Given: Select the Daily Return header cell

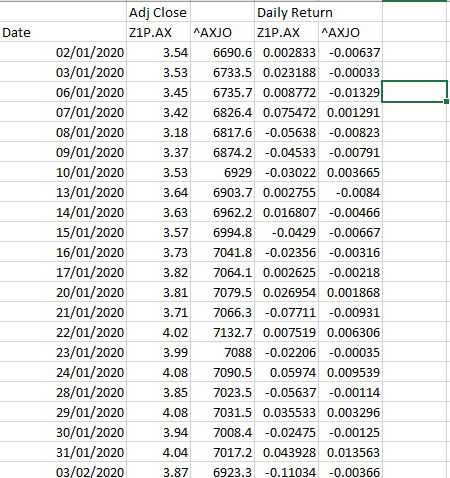Looking at the screenshot, I should point(286,12).
